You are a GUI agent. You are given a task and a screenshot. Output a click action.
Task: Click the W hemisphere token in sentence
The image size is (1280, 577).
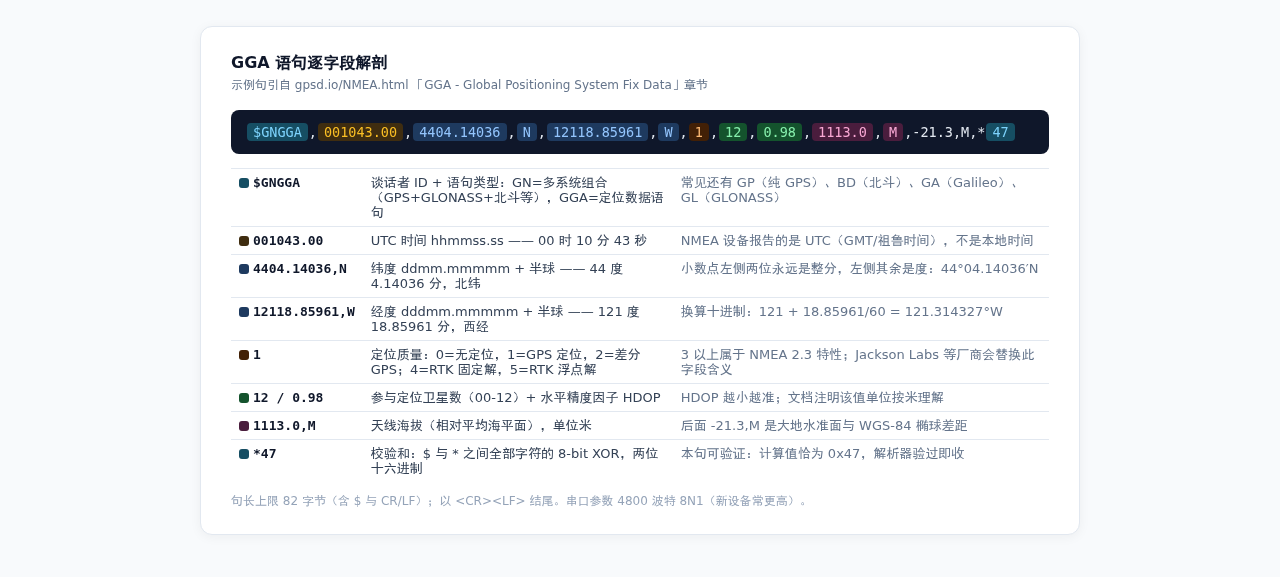[x=668, y=132]
